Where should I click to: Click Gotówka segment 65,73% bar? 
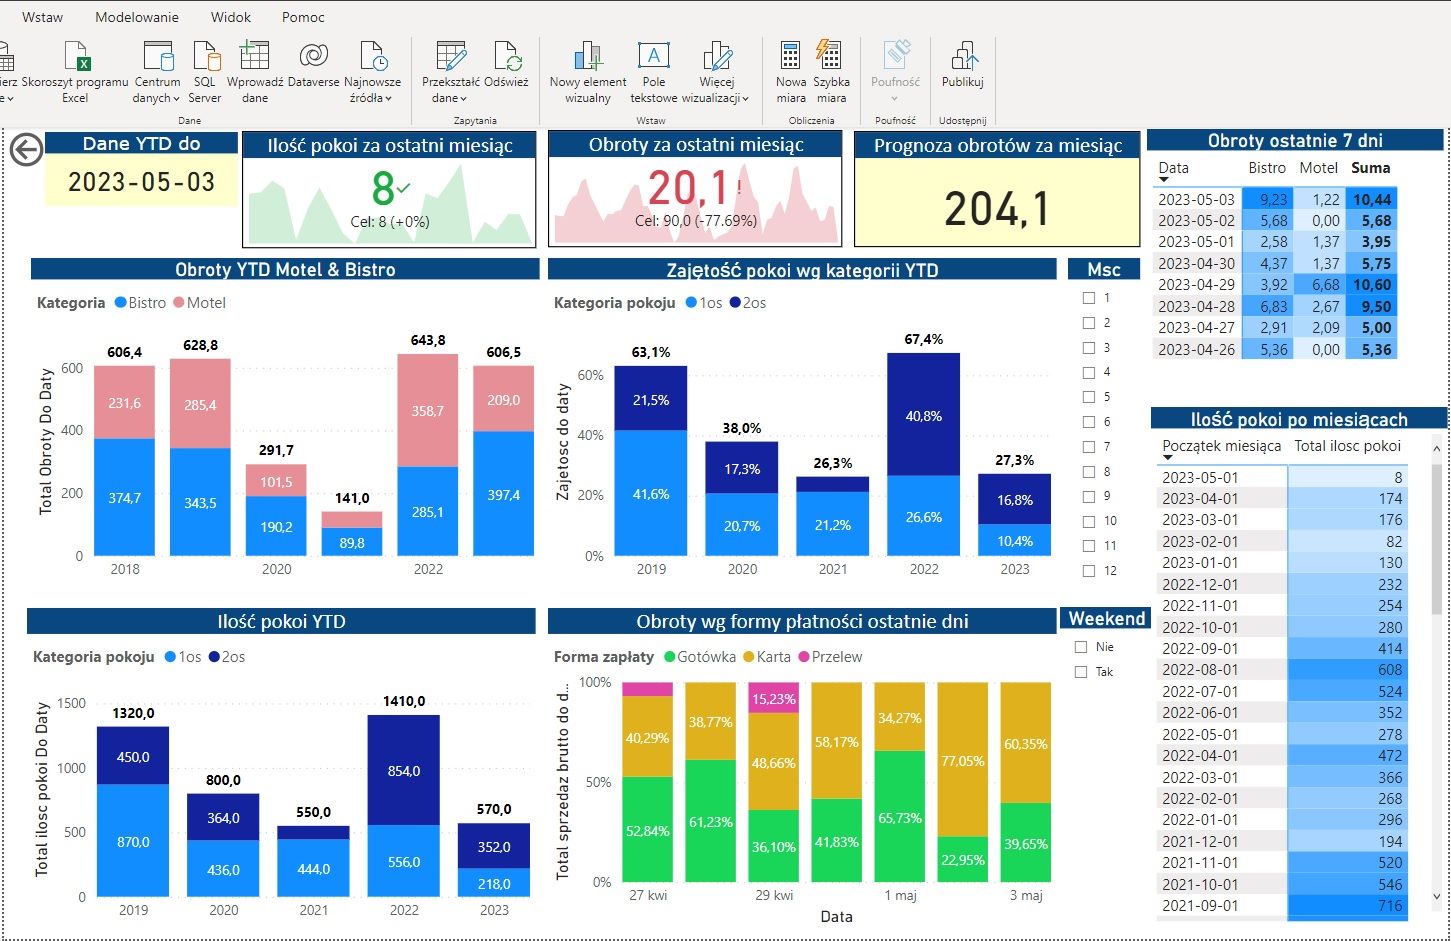(900, 817)
